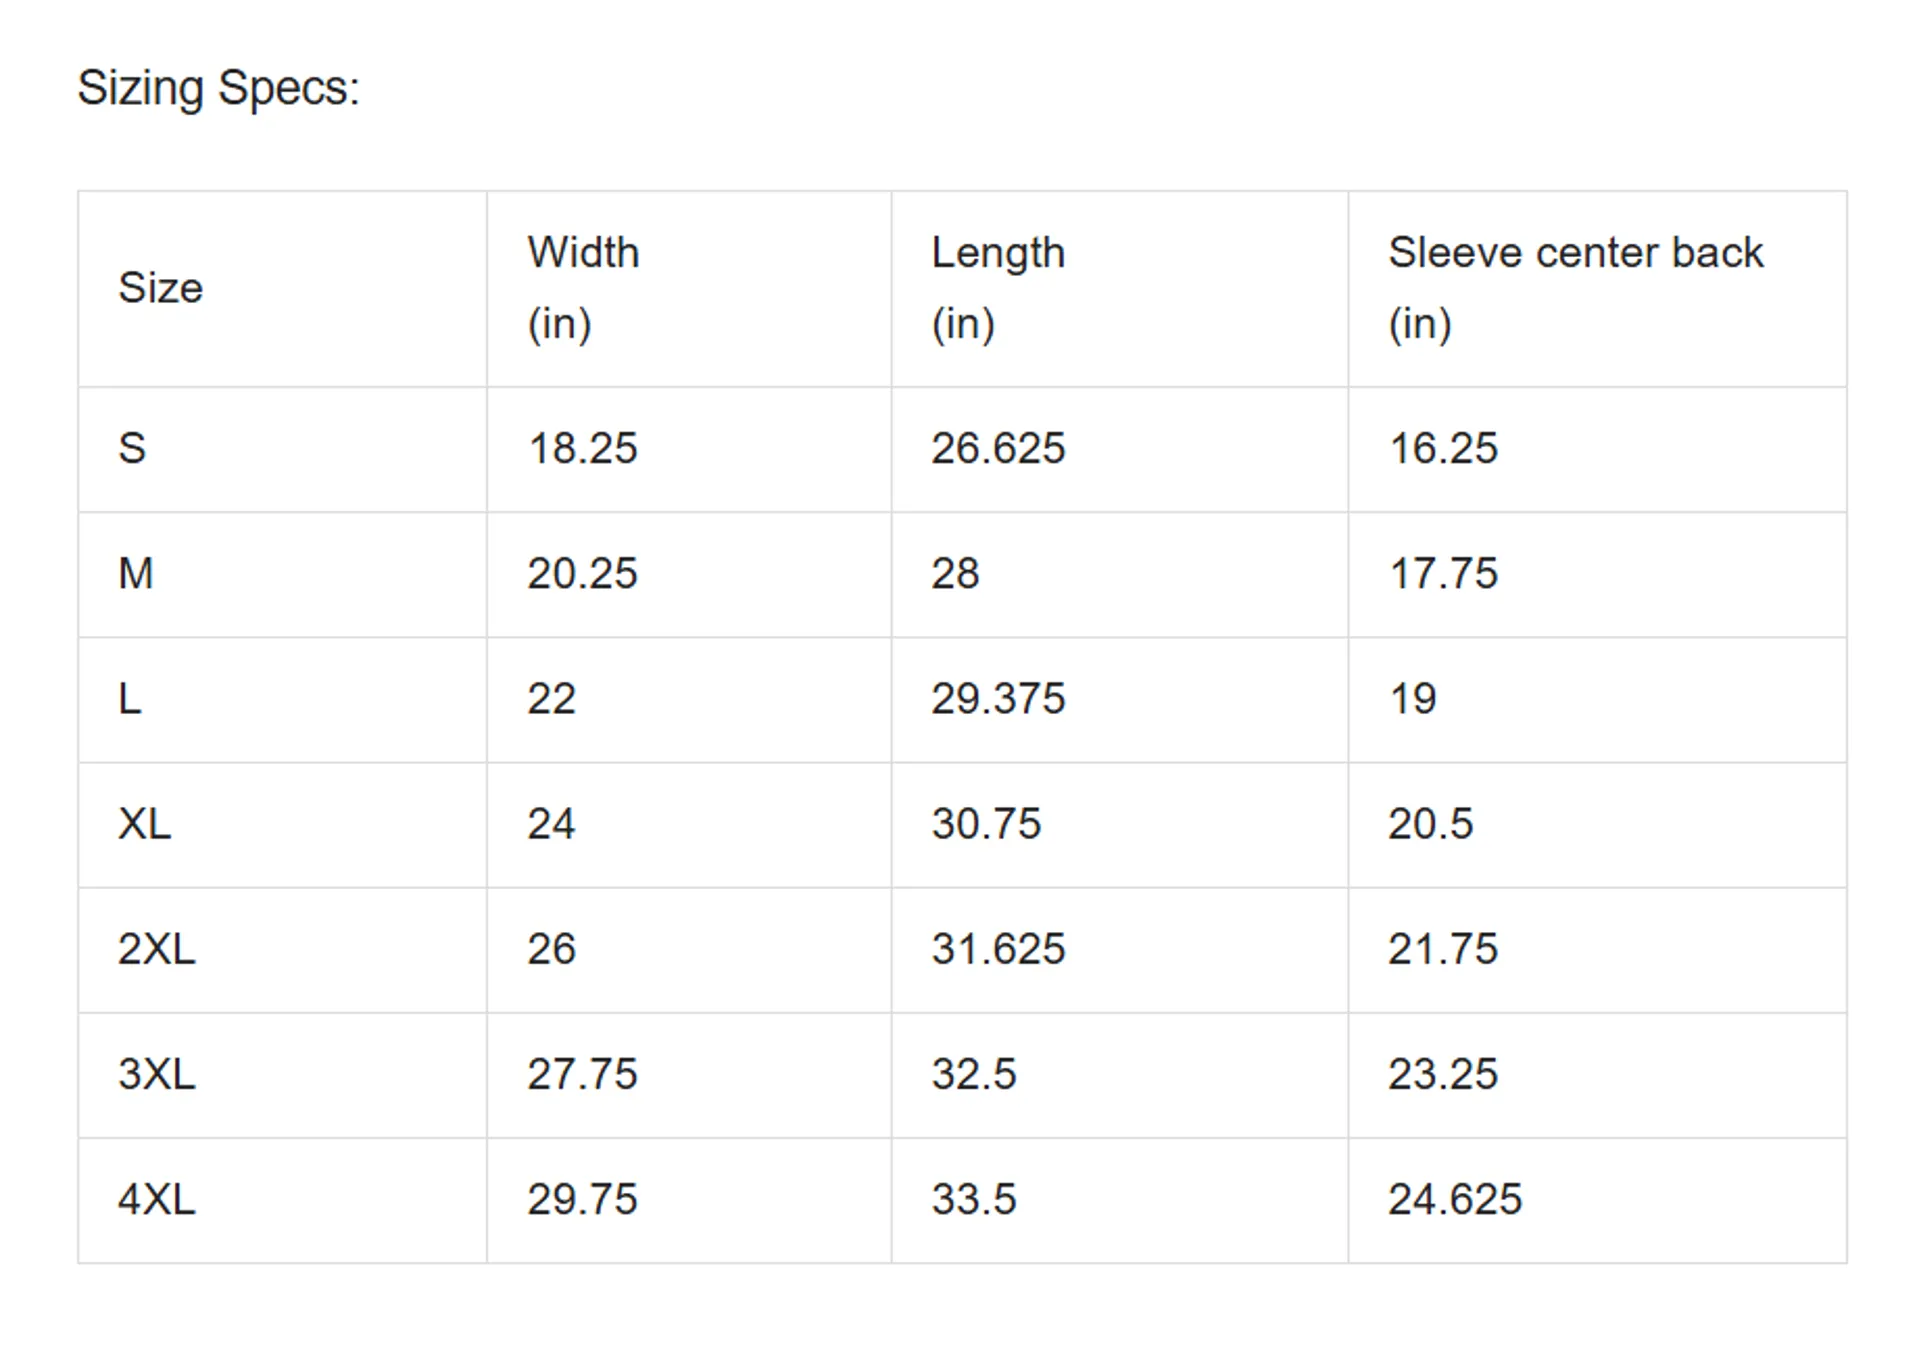Screen dimensions: 1920x1354
Task: Select width value 27.75
Action: (582, 1074)
